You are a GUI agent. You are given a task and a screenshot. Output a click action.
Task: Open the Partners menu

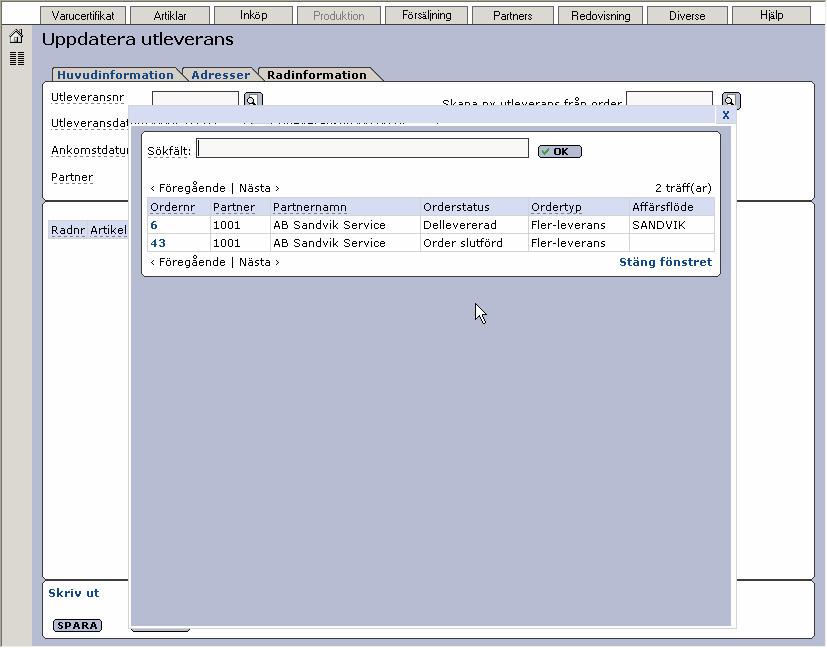click(x=513, y=16)
